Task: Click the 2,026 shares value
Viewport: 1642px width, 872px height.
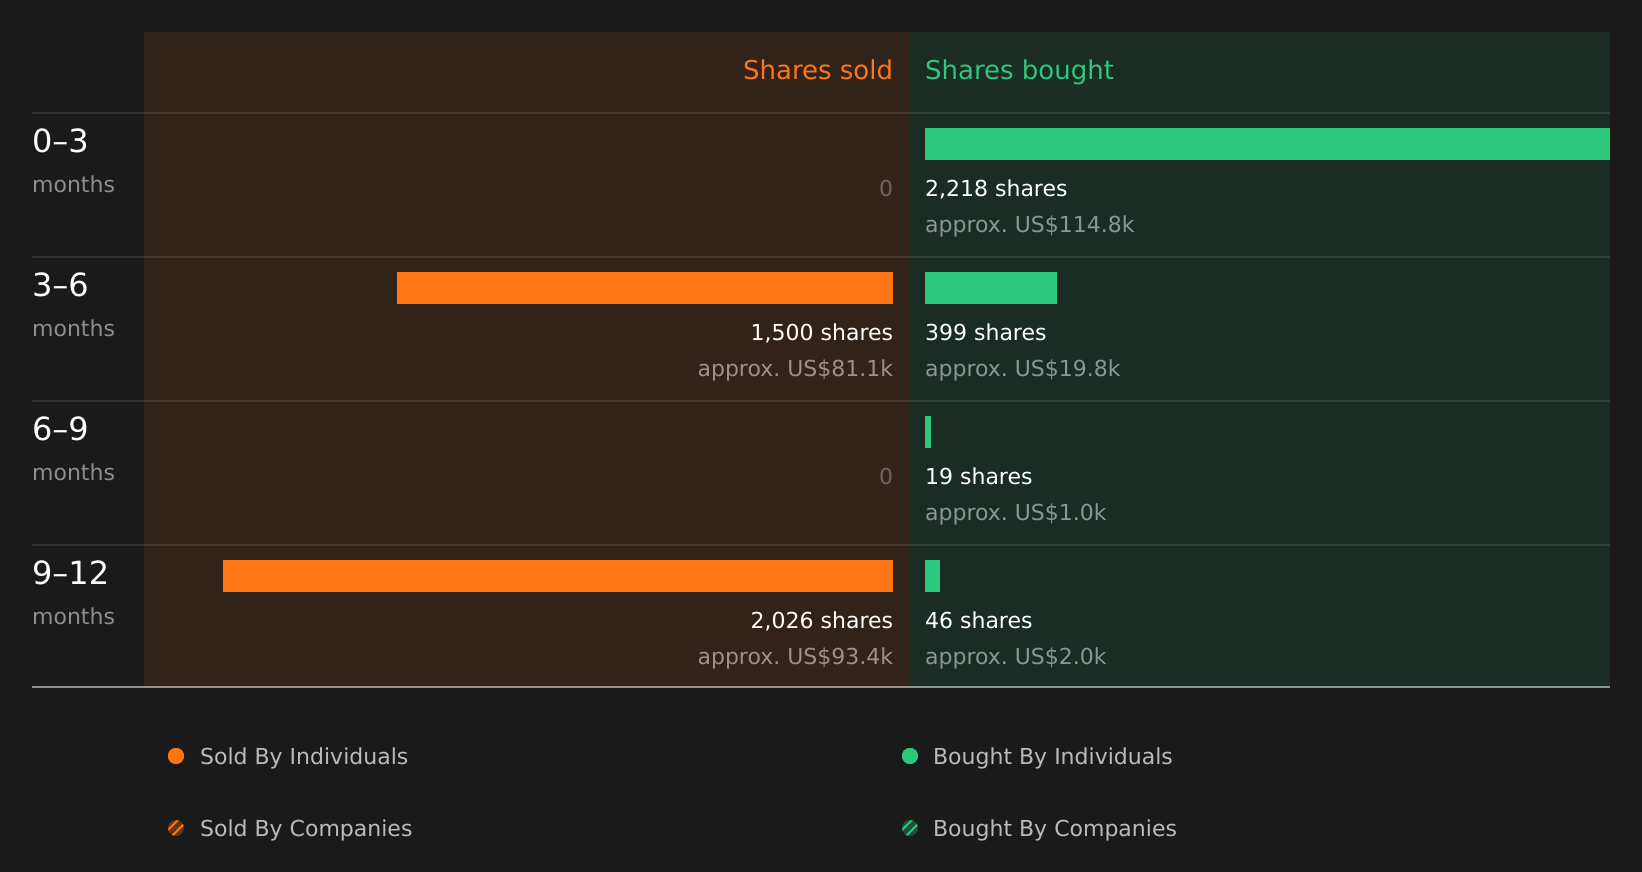Action: (822, 620)
